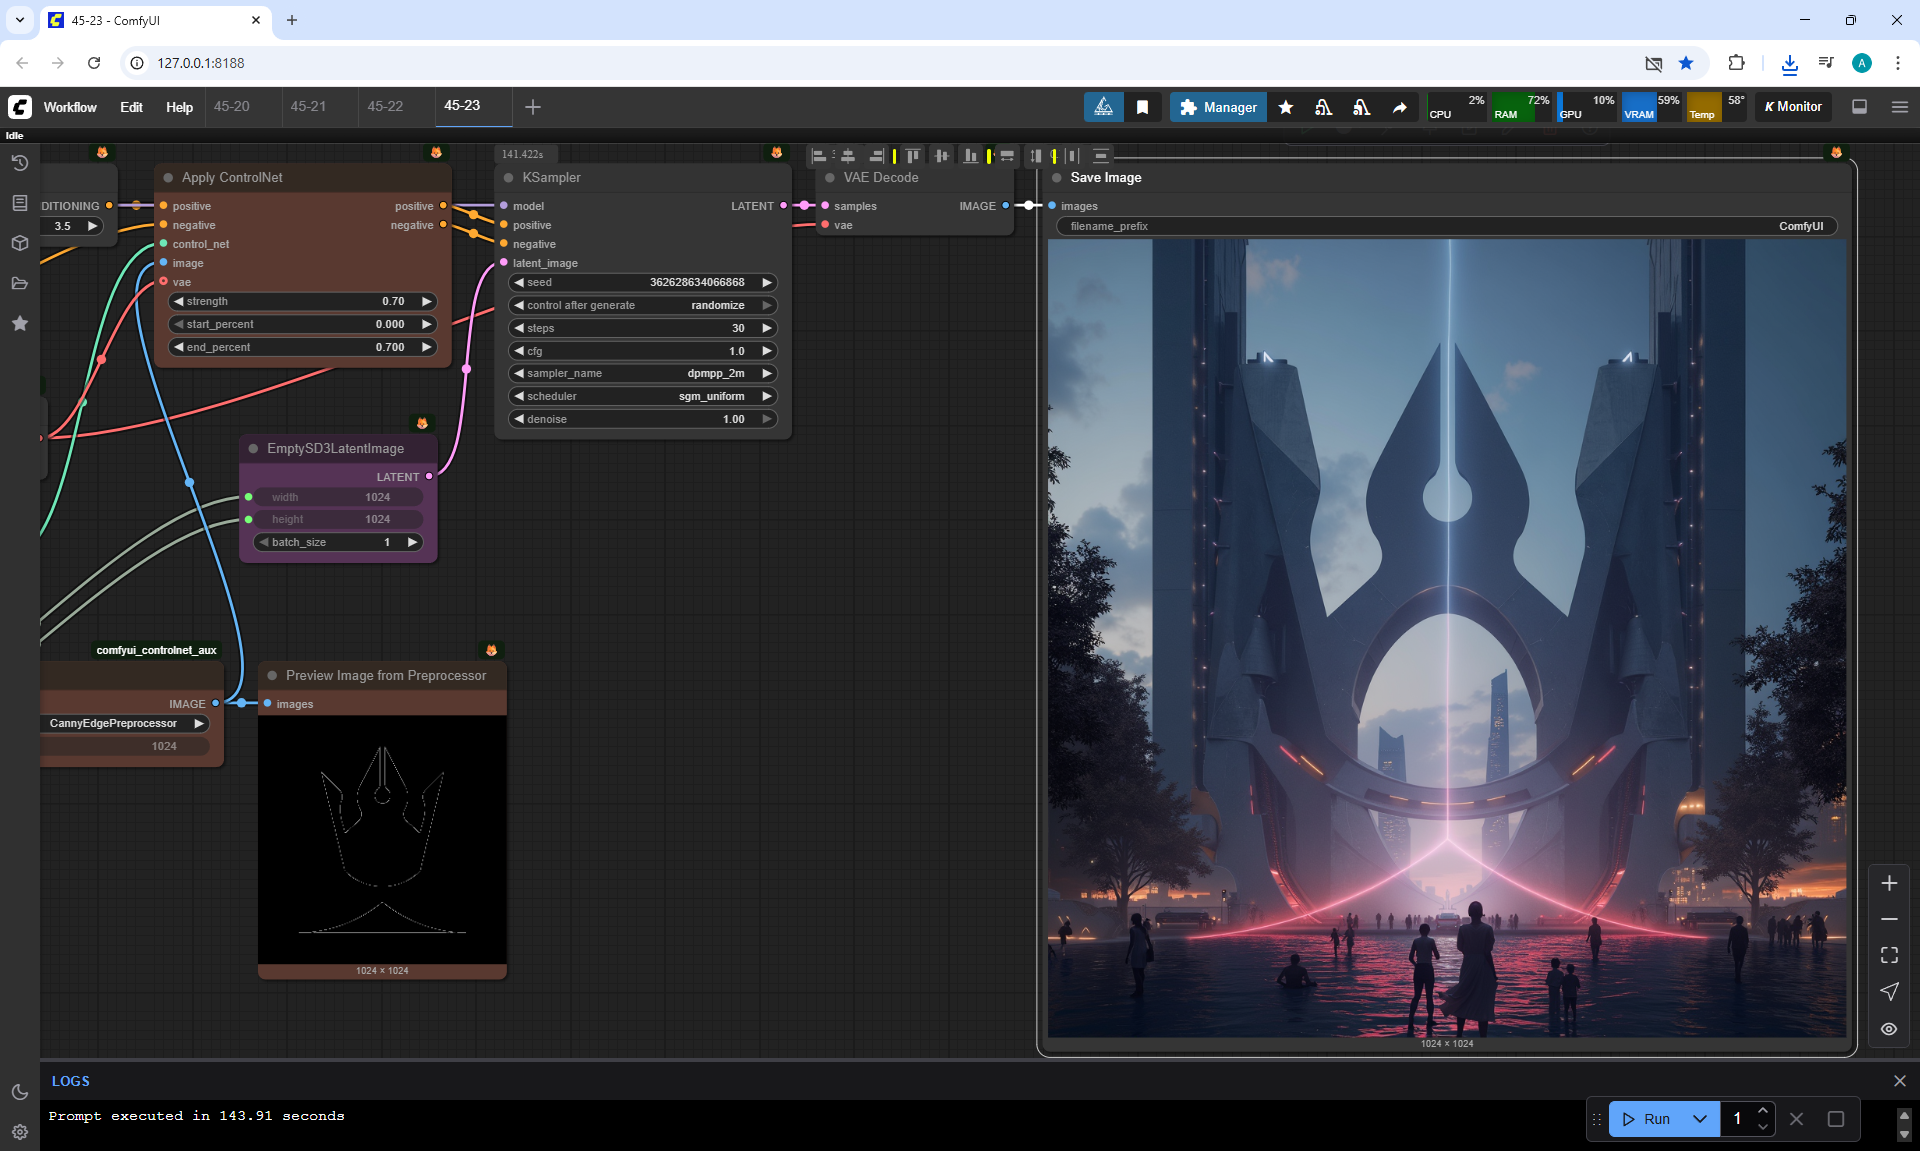The height and width of the screenshot is (1151, 1920).
Task: Click the filename_prefix input field
Action: pyautogui.click(x=1445, y=226)
